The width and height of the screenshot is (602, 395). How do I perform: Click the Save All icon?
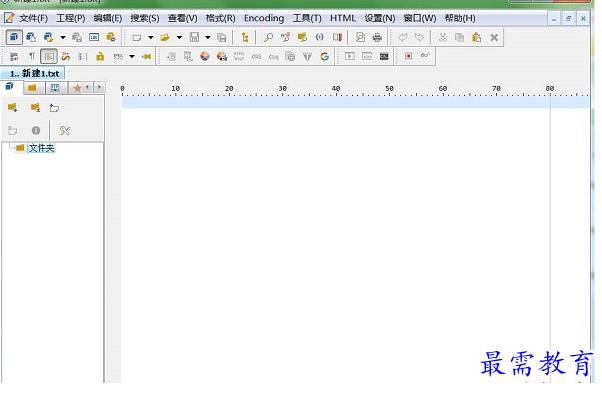point(222,38)
